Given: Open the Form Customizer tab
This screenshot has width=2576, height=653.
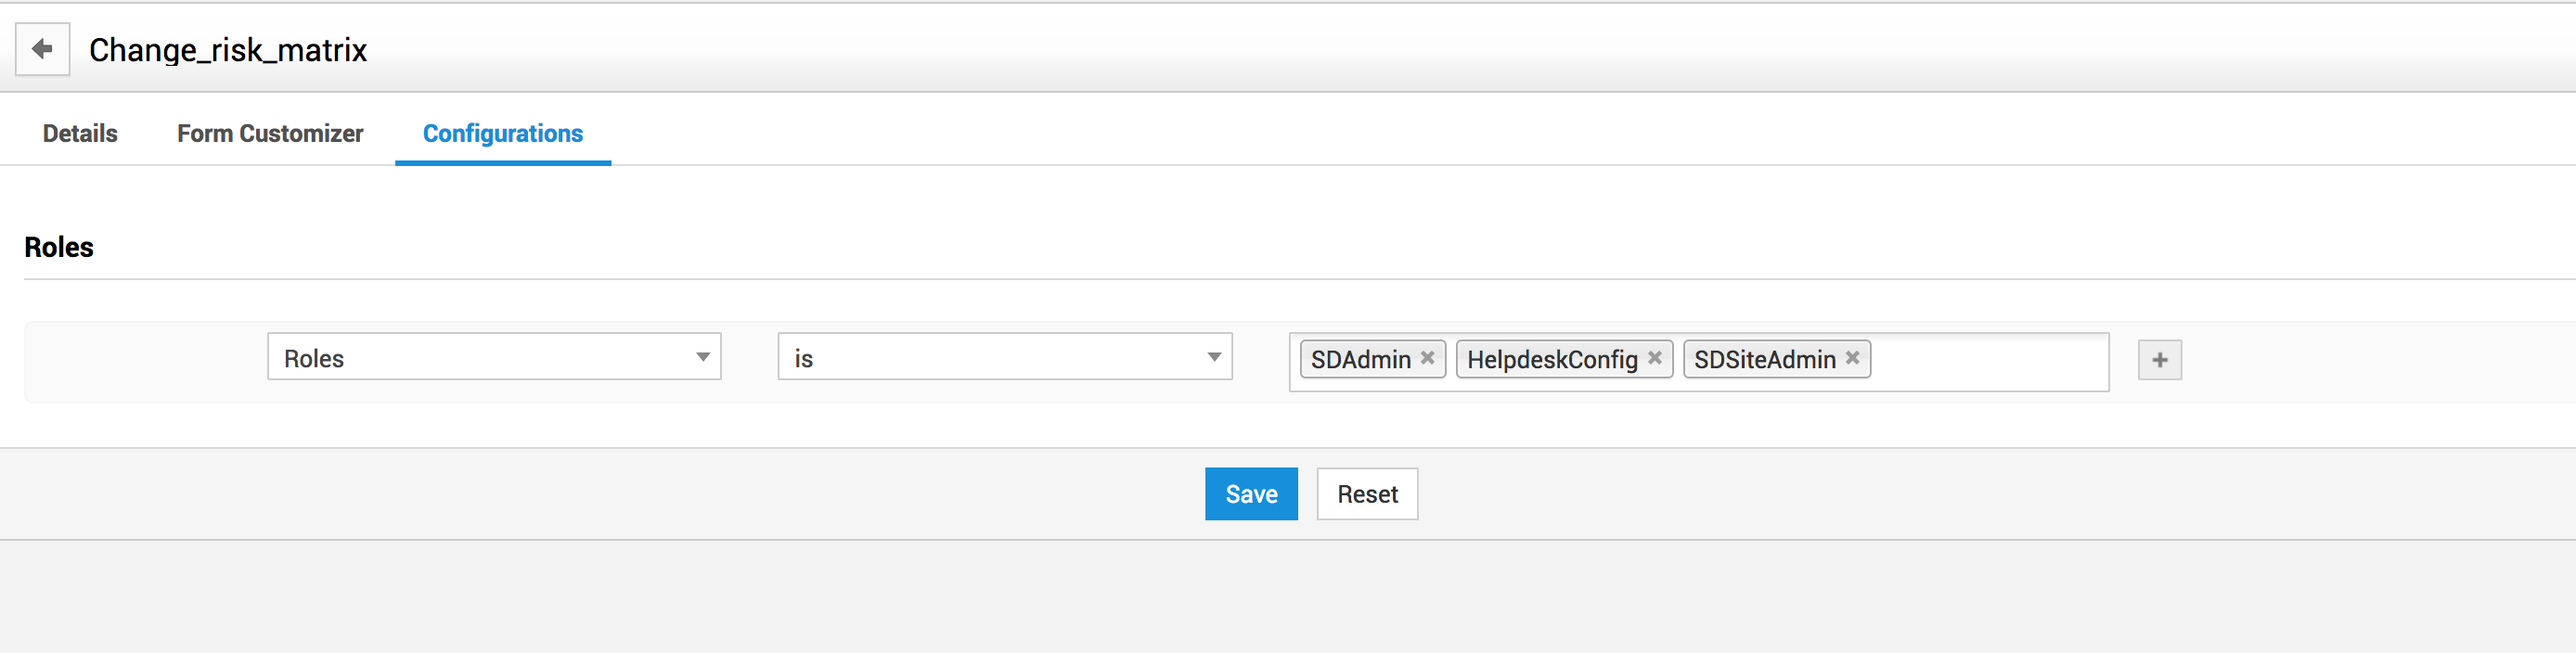Looking at the screenshot, I should pyautogui.click(x=270, y=133).
